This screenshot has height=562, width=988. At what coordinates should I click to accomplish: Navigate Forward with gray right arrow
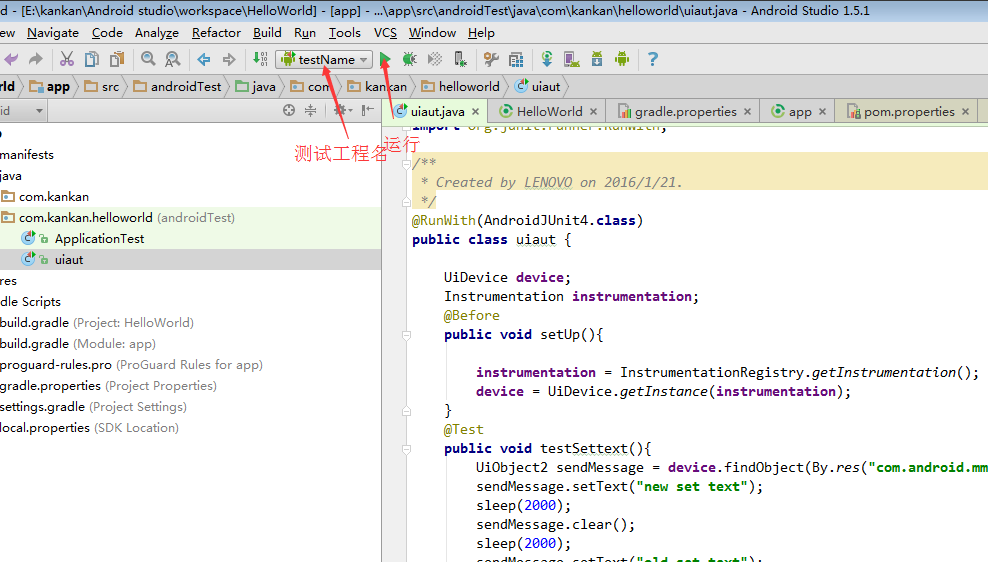(229, 59)
